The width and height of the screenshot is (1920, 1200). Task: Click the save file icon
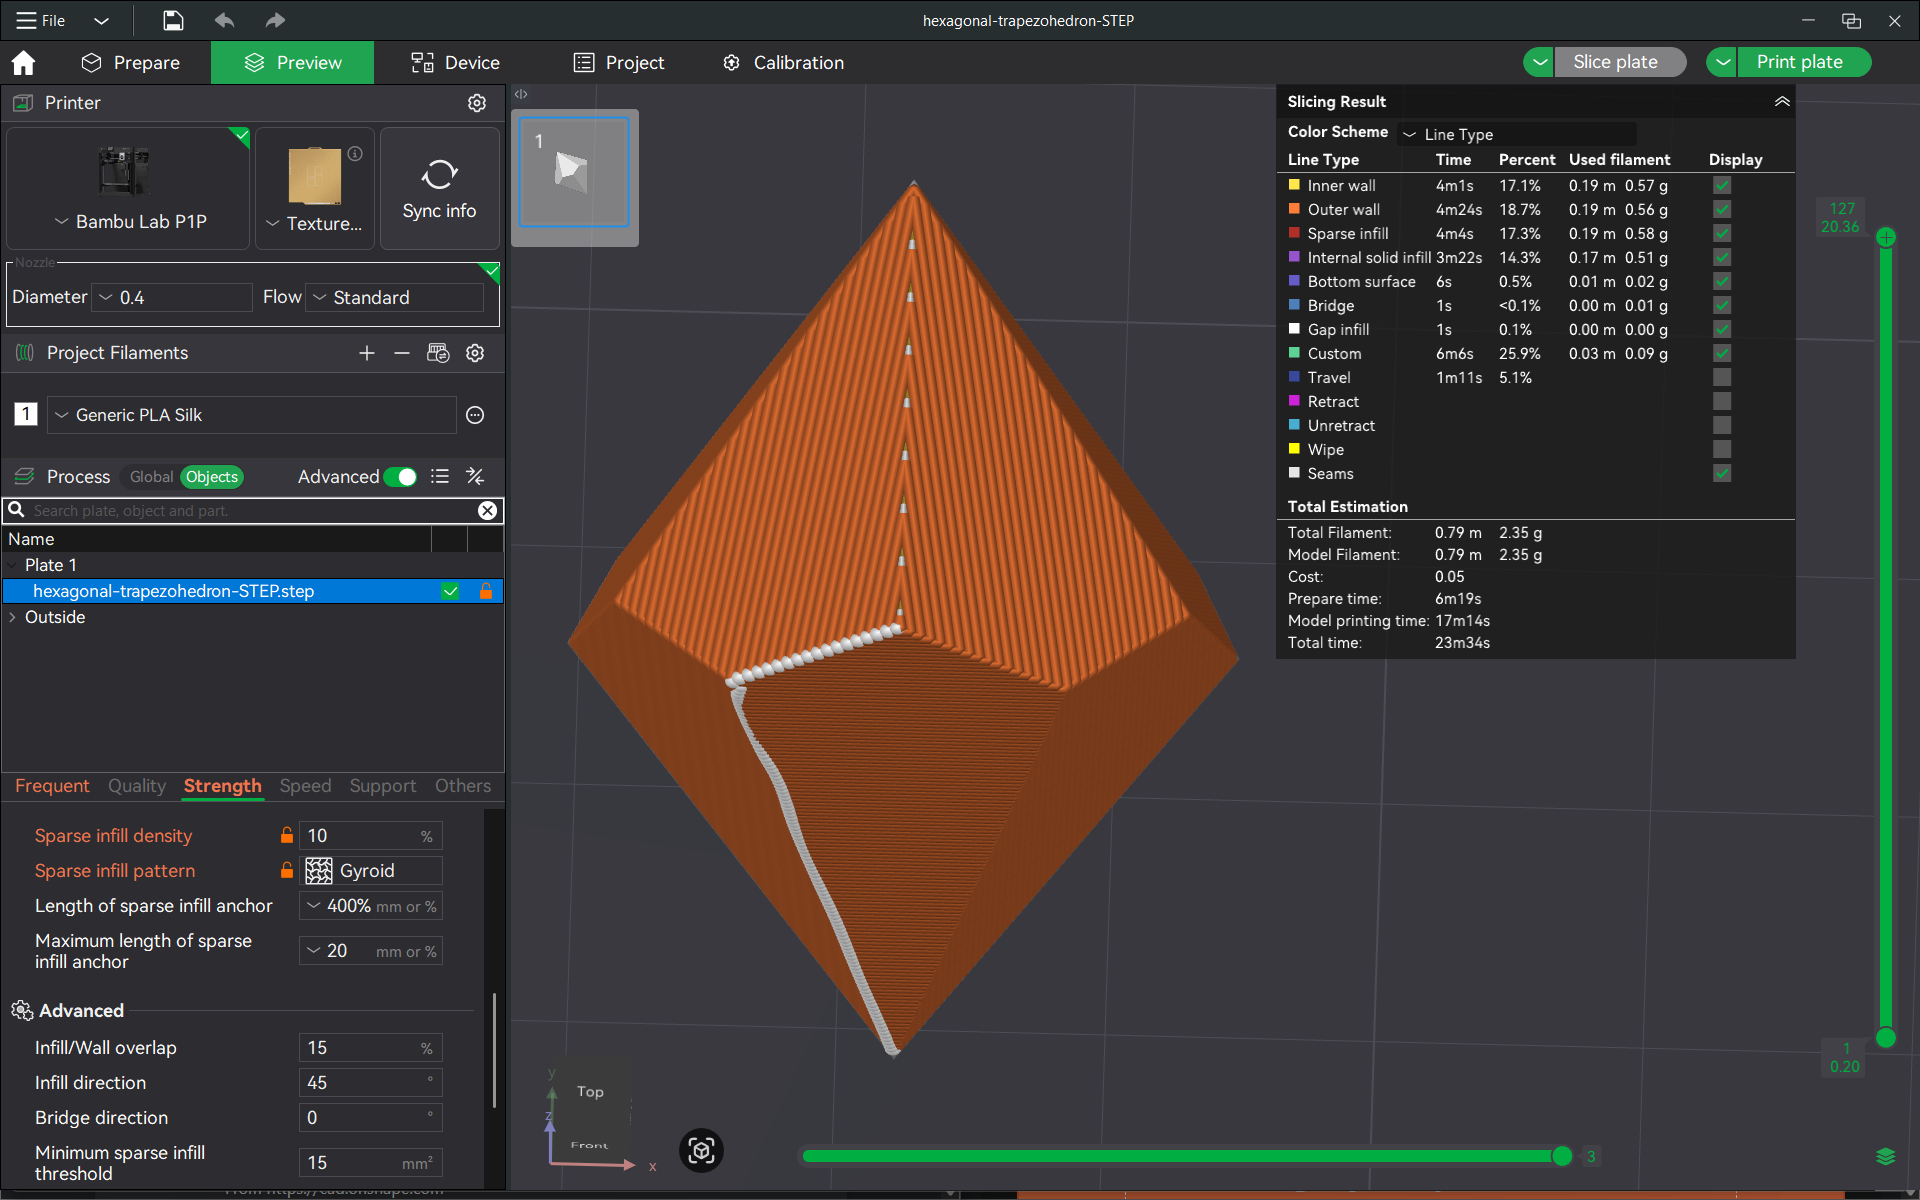click(173, 20)
